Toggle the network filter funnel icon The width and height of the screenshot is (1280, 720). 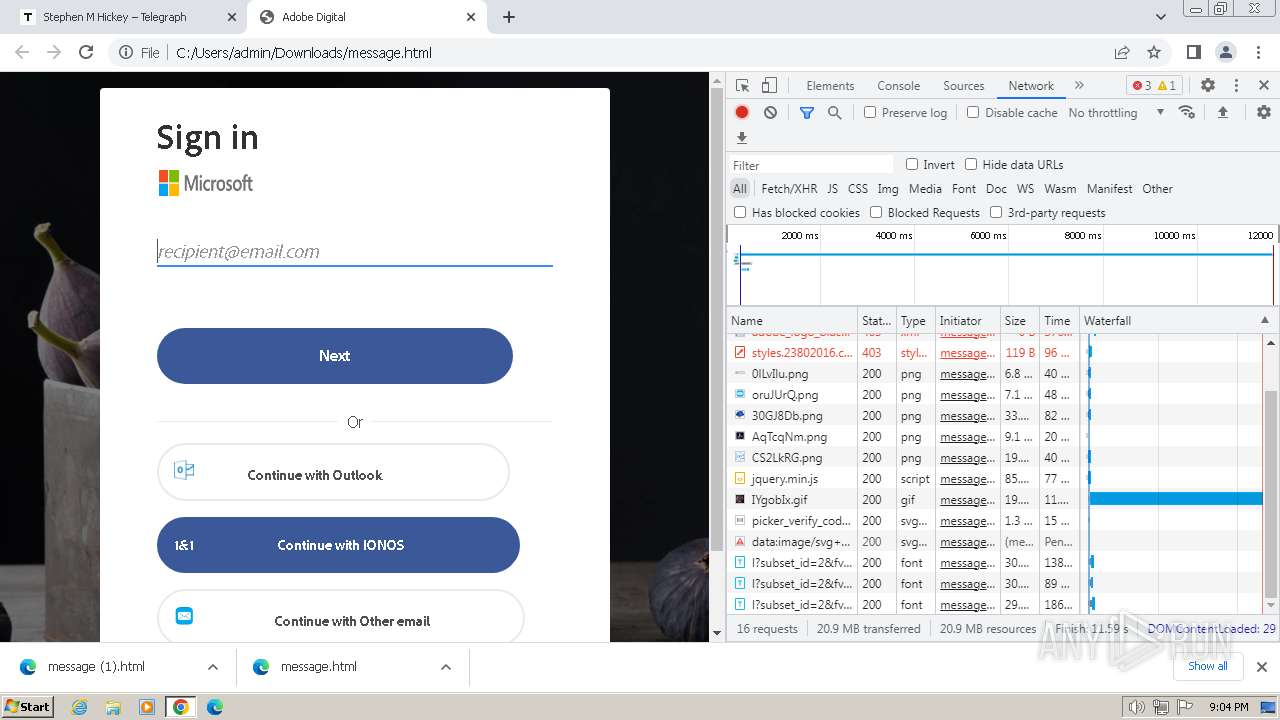[x=807, y=113]
